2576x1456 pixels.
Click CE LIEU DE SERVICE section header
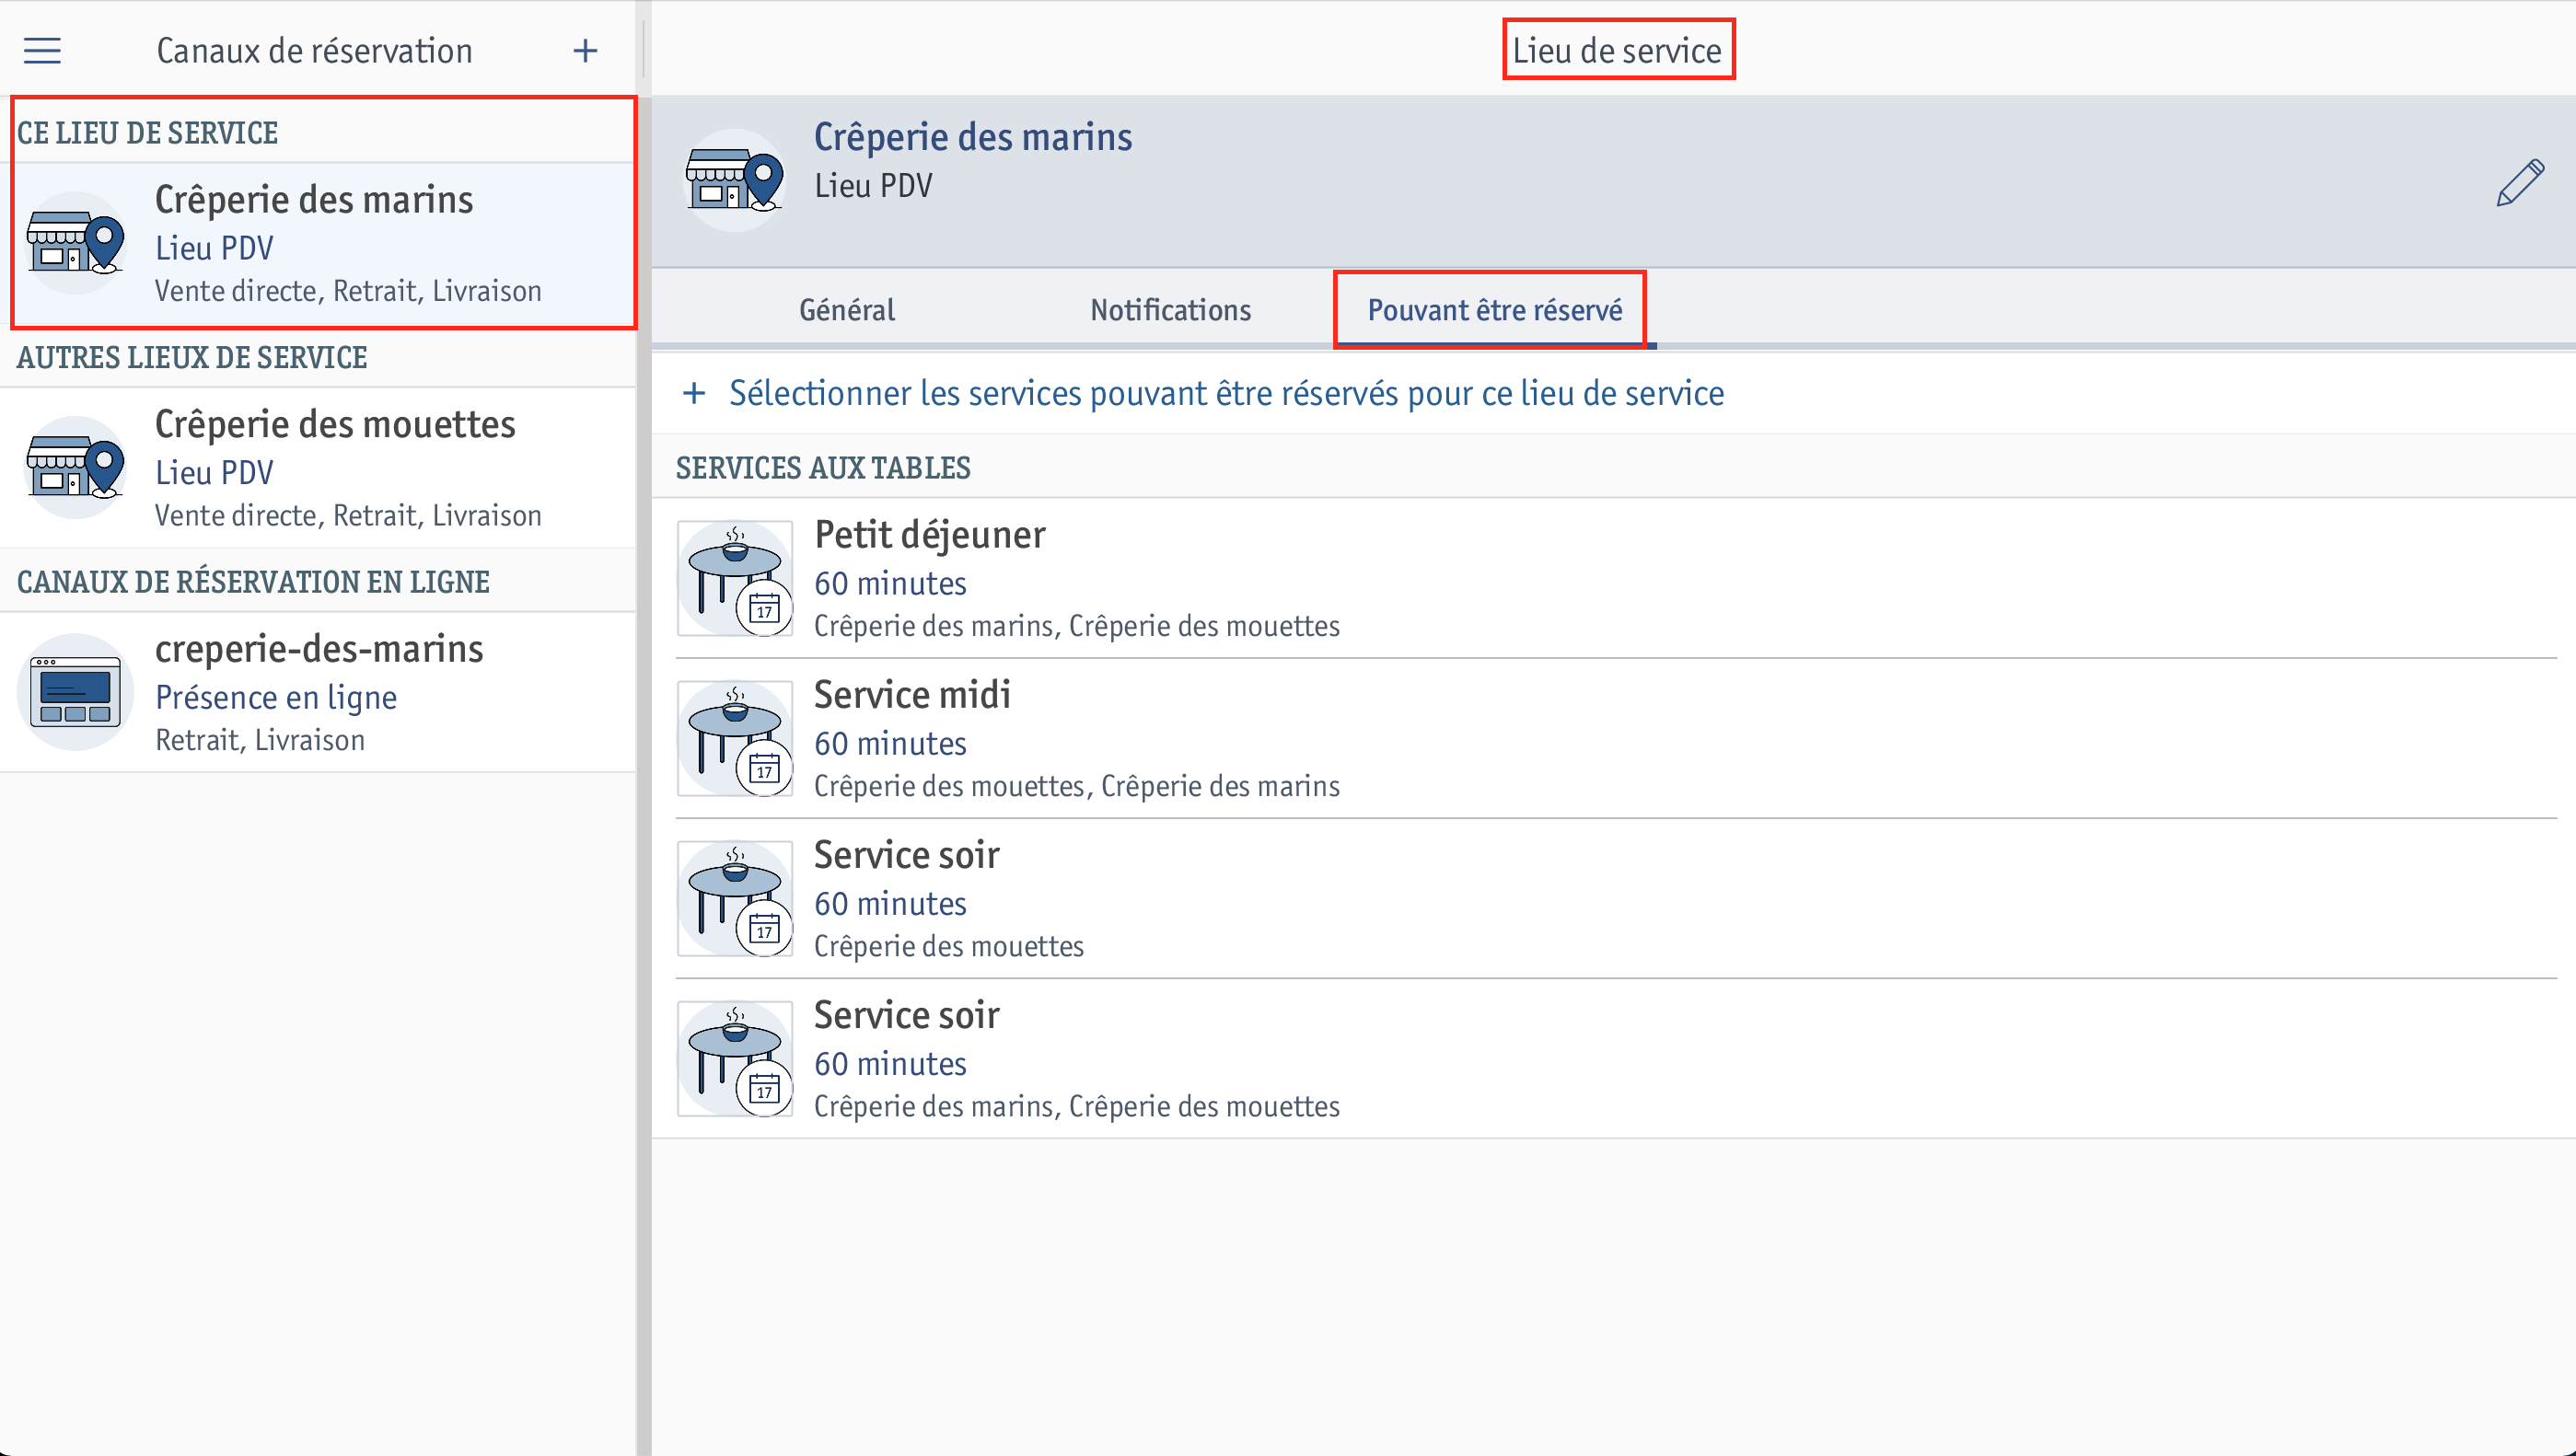tap(147, 133)
